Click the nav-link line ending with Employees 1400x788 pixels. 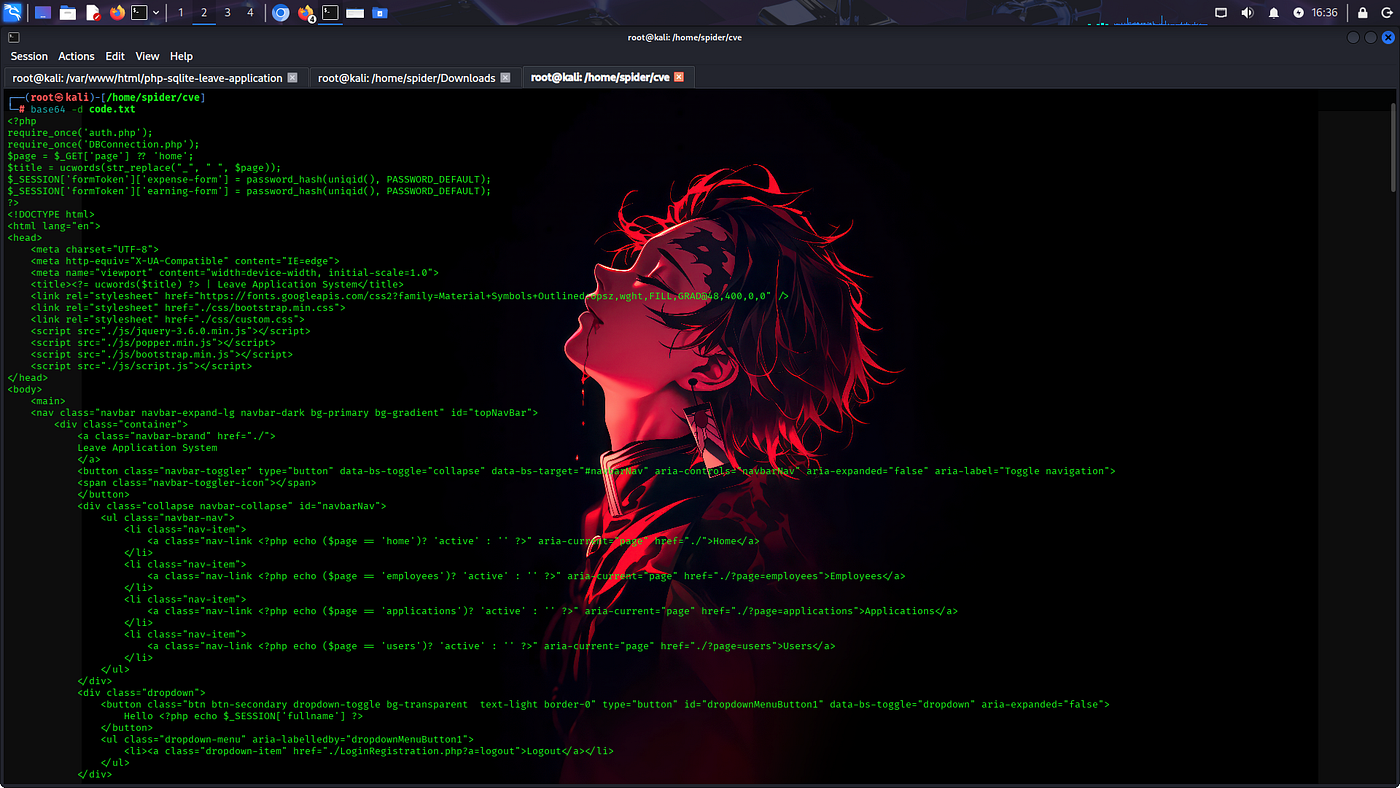tap(527, 576)
